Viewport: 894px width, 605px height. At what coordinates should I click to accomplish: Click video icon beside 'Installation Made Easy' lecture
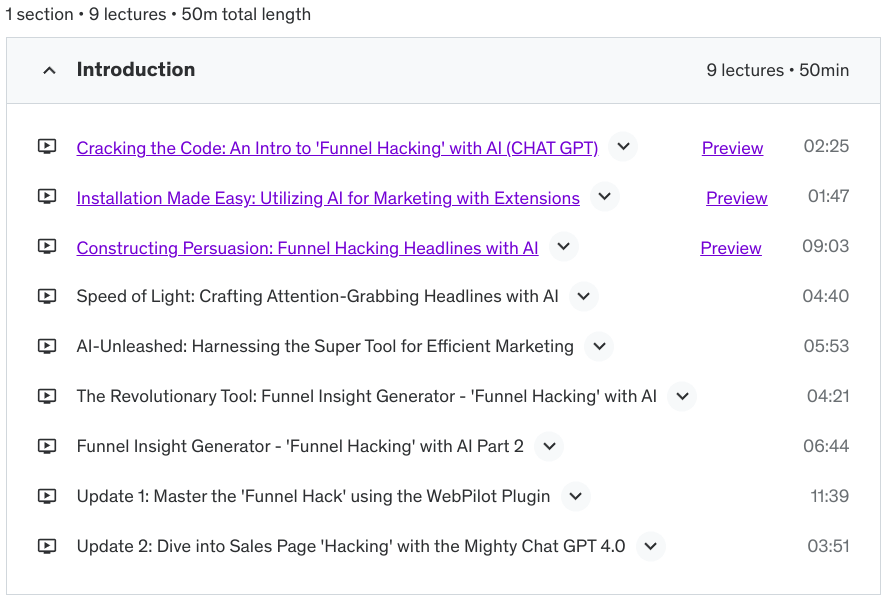(x=47, y=197)
